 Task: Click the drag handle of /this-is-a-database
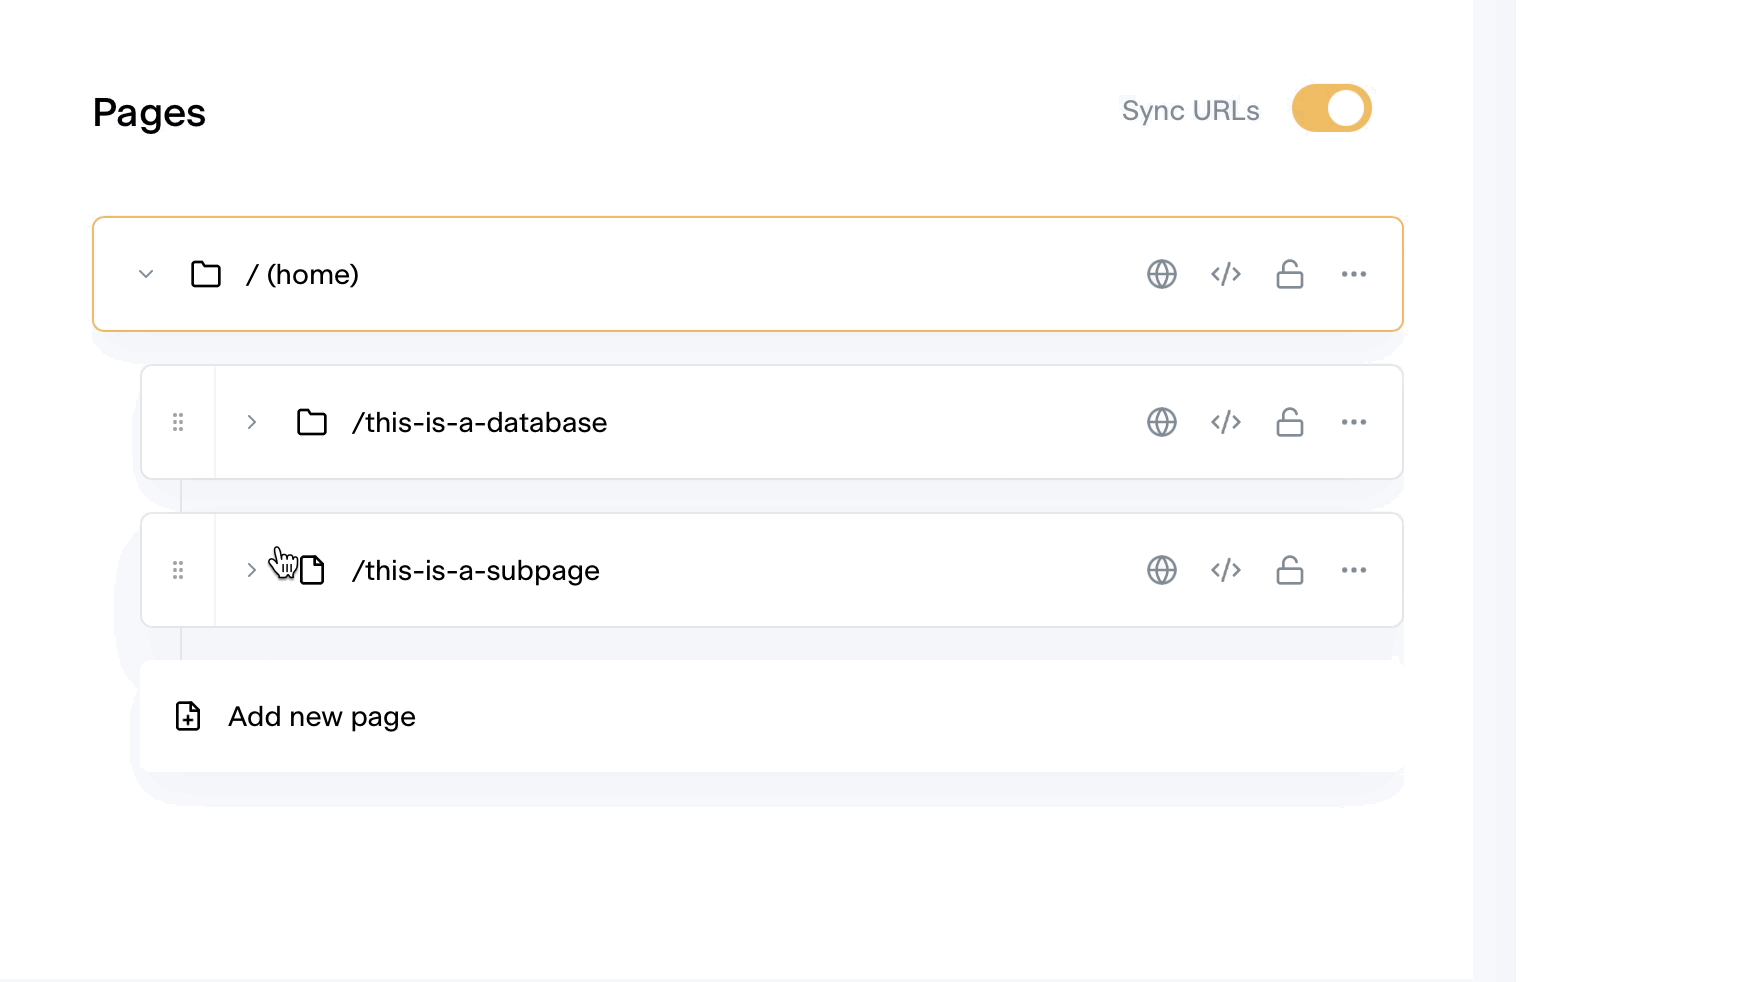coord(178,422)
